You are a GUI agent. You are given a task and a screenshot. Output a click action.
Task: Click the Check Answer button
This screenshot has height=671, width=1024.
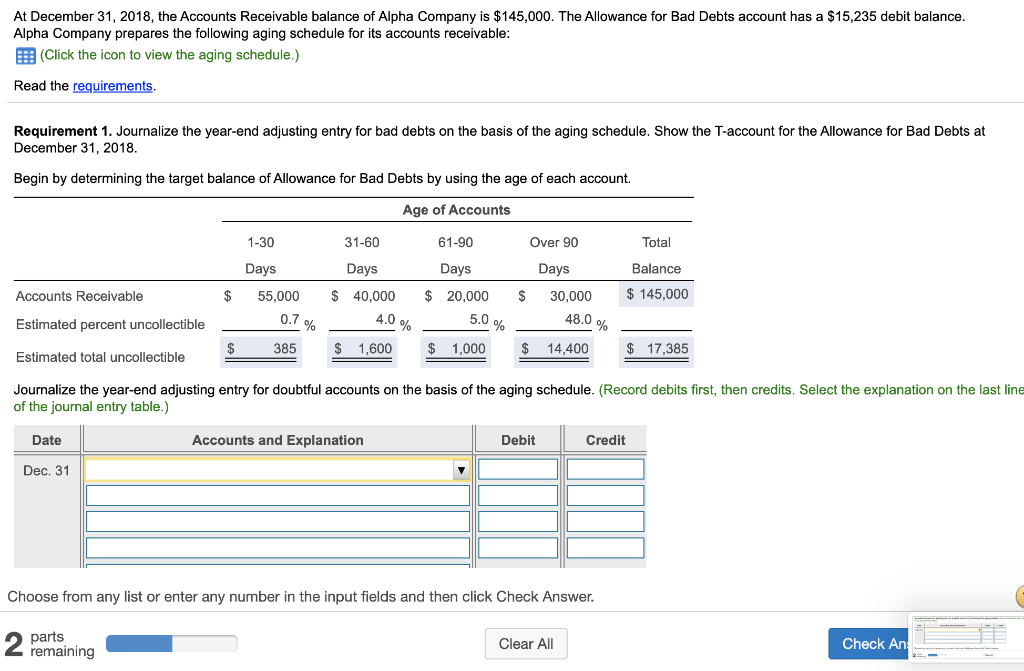click(869, 644)
